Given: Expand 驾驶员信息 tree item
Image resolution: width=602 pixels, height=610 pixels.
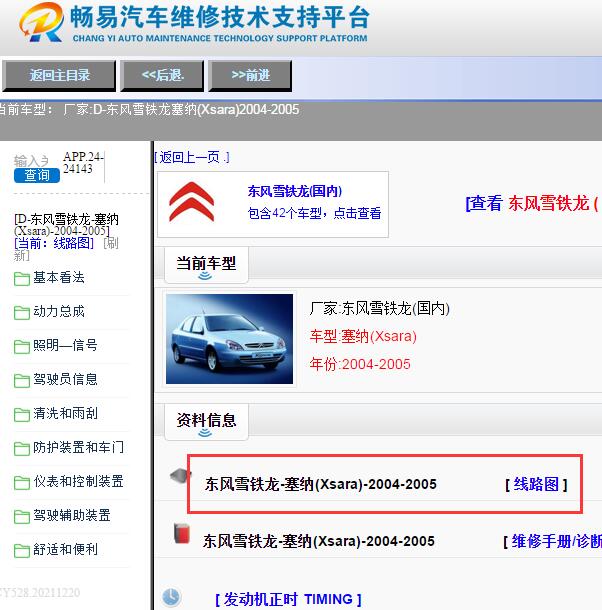Looking at the screenshot, I should click(65, 379).
